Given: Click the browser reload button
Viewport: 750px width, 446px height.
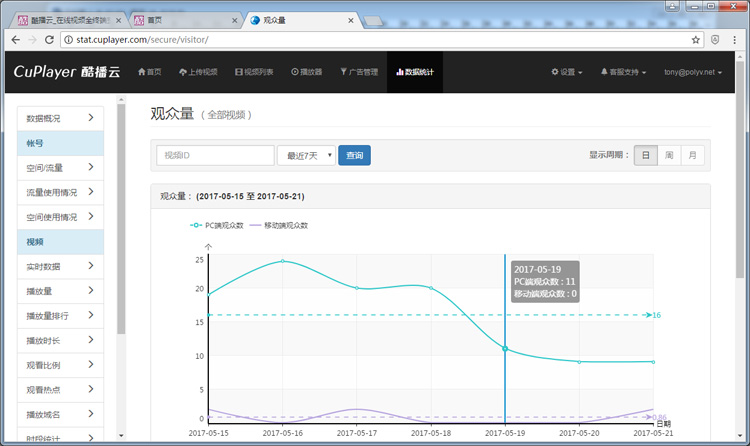Looking at the screenshot, I should click(49, 40).
